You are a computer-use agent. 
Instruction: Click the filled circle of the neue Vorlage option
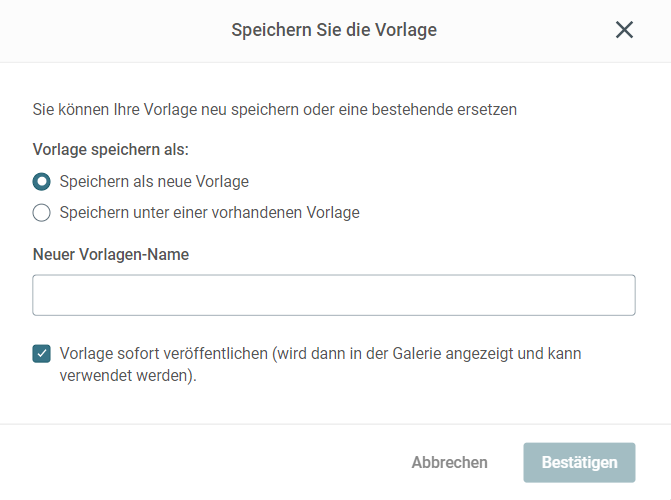pos(42,182)
